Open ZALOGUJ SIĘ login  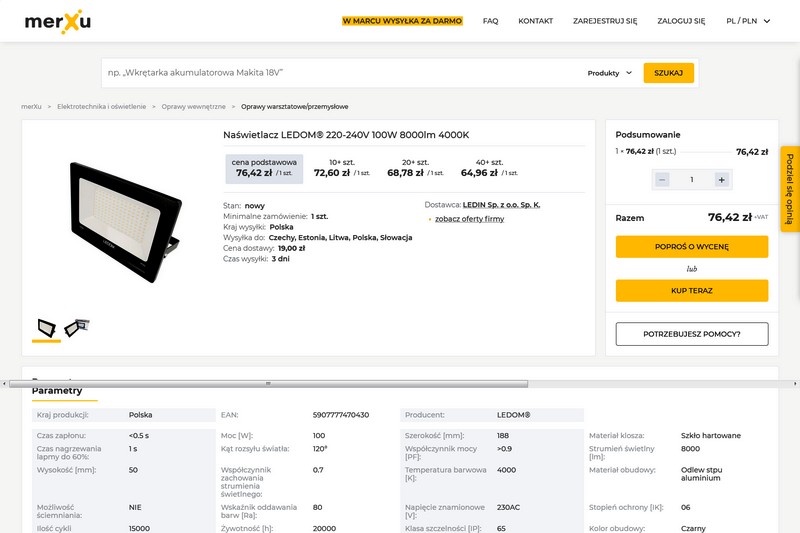681,21
